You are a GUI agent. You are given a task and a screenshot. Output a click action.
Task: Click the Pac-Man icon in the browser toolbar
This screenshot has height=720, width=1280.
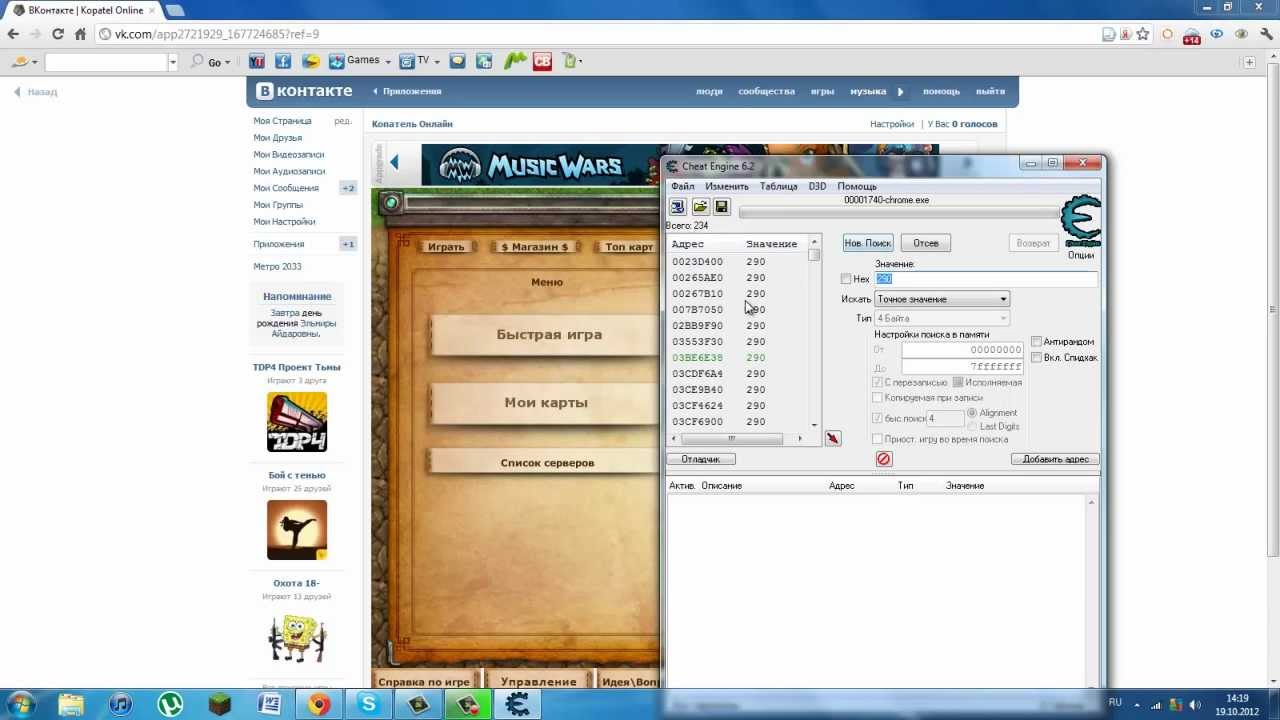click(311, 61)
